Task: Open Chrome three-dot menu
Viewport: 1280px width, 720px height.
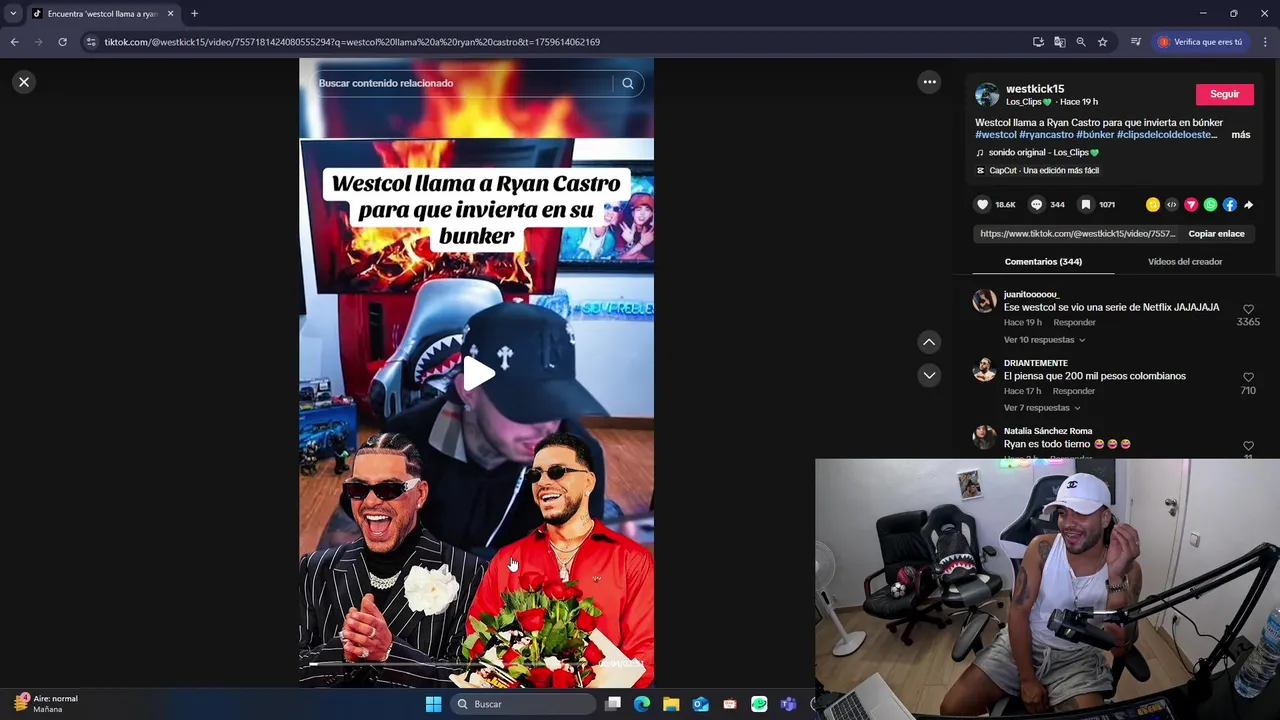Action: point(1265,42)
